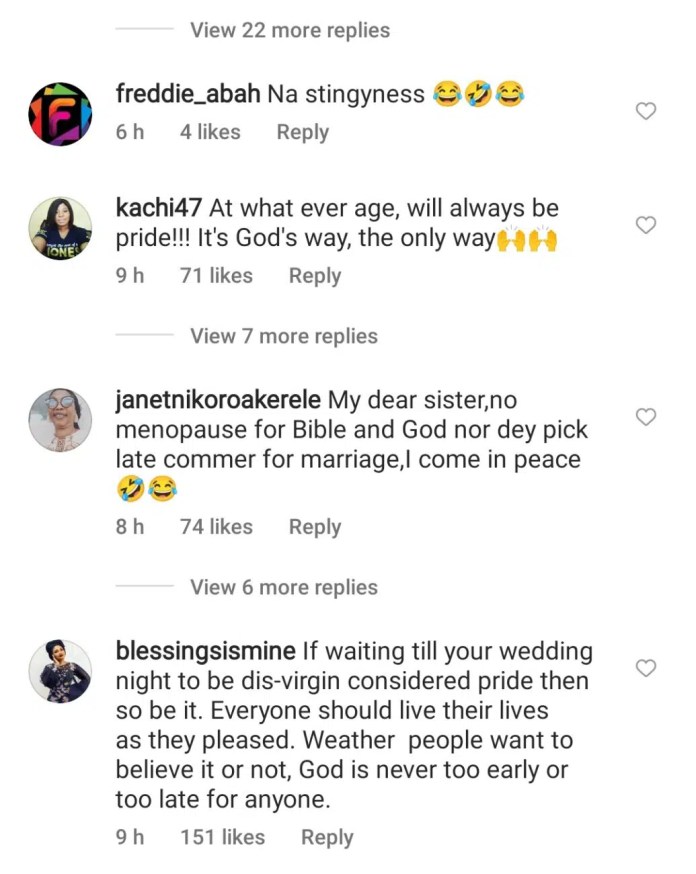This screenshot has width=696, height=874.
Task: Heart janetnikoroakerele's comment
Action: pos(646,416)
